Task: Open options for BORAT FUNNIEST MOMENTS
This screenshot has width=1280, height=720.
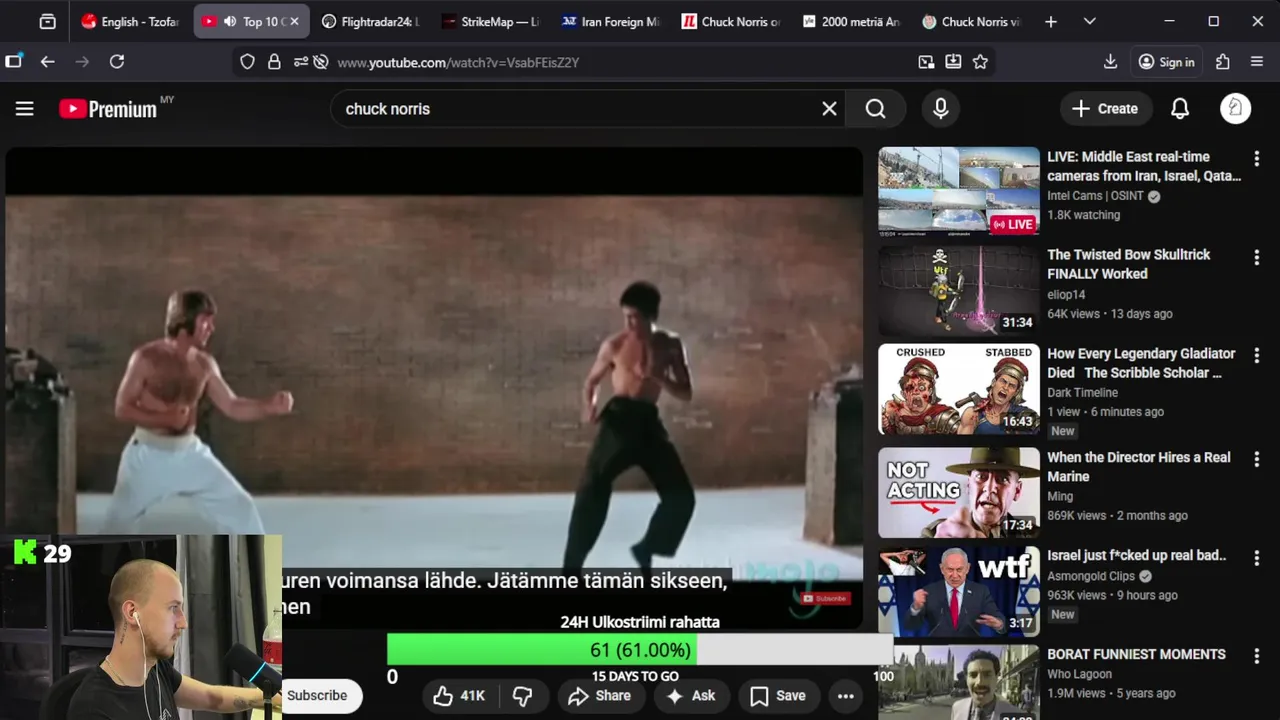Action: pos(1257,656)
